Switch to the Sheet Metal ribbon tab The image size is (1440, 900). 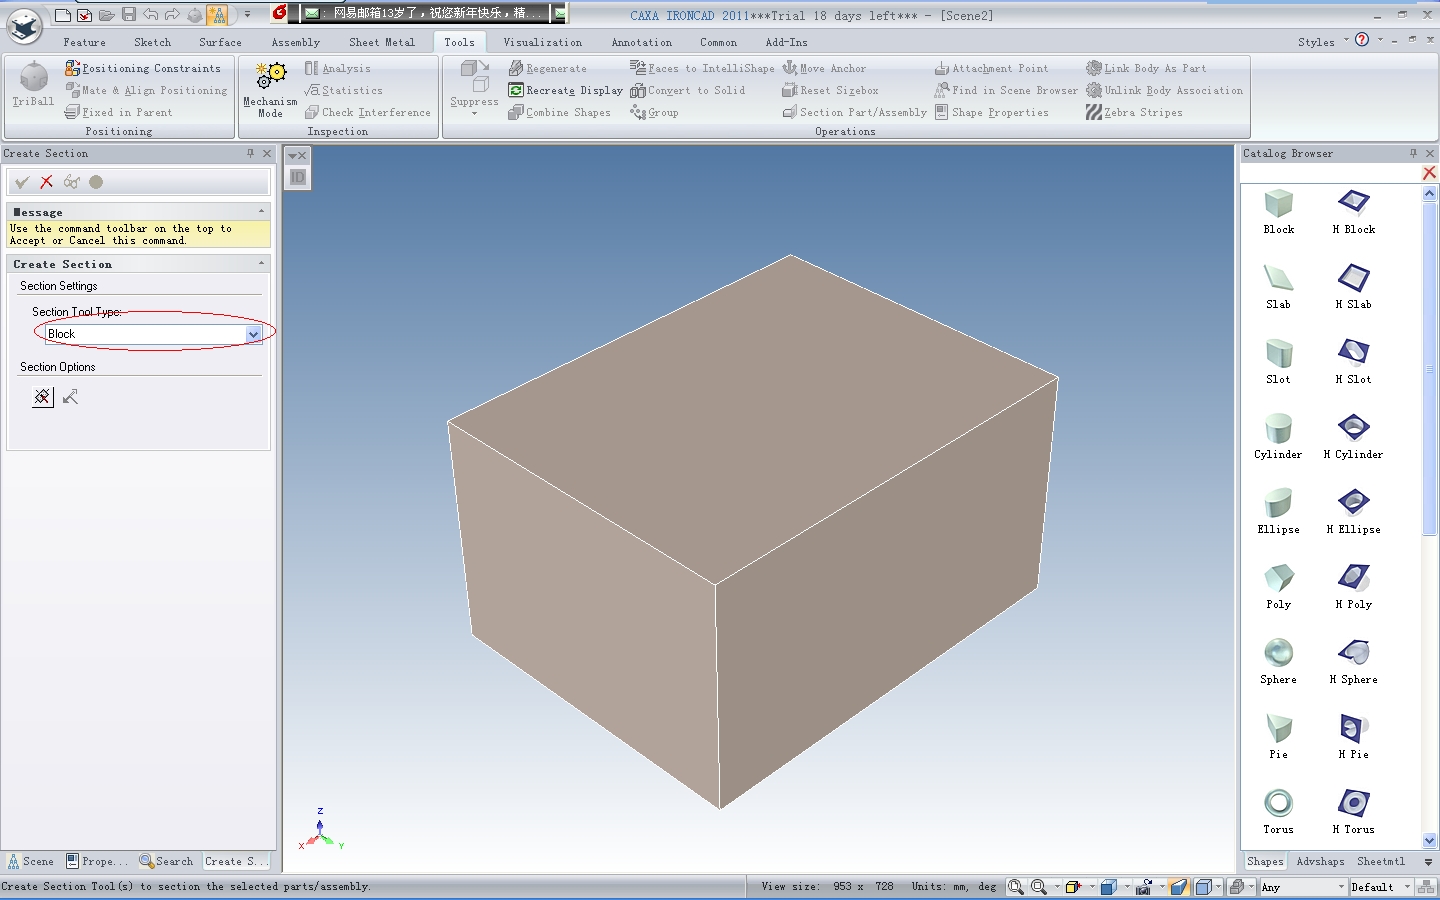coord(382,42)
